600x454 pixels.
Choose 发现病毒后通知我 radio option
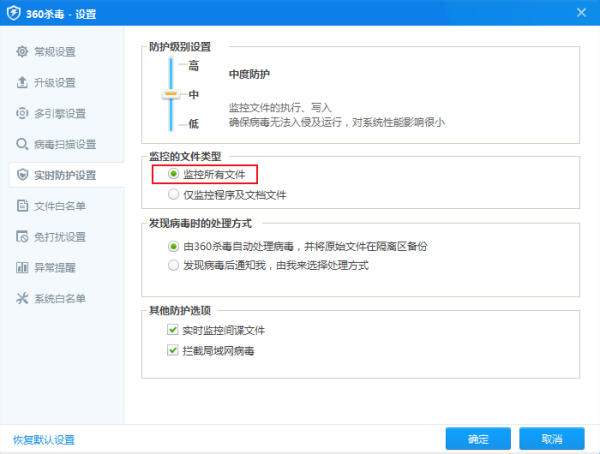tap(174, 266)
